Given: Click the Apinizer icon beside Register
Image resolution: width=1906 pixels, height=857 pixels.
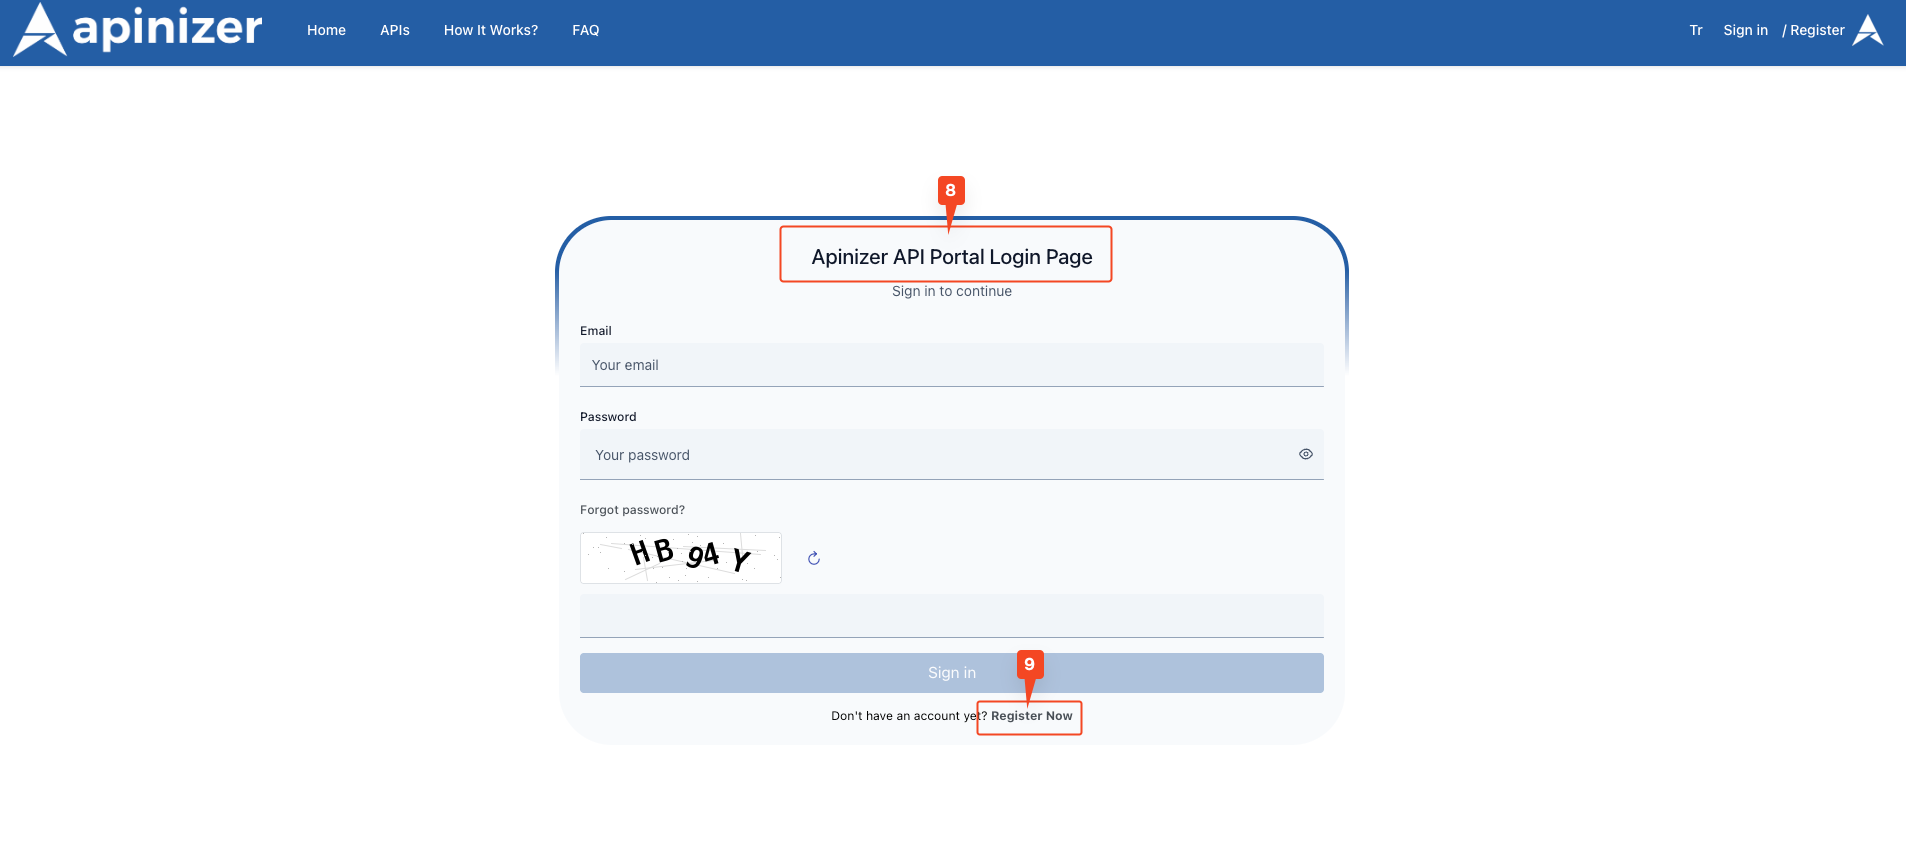Looking at the screenshot, I should tap(1868, 30).
